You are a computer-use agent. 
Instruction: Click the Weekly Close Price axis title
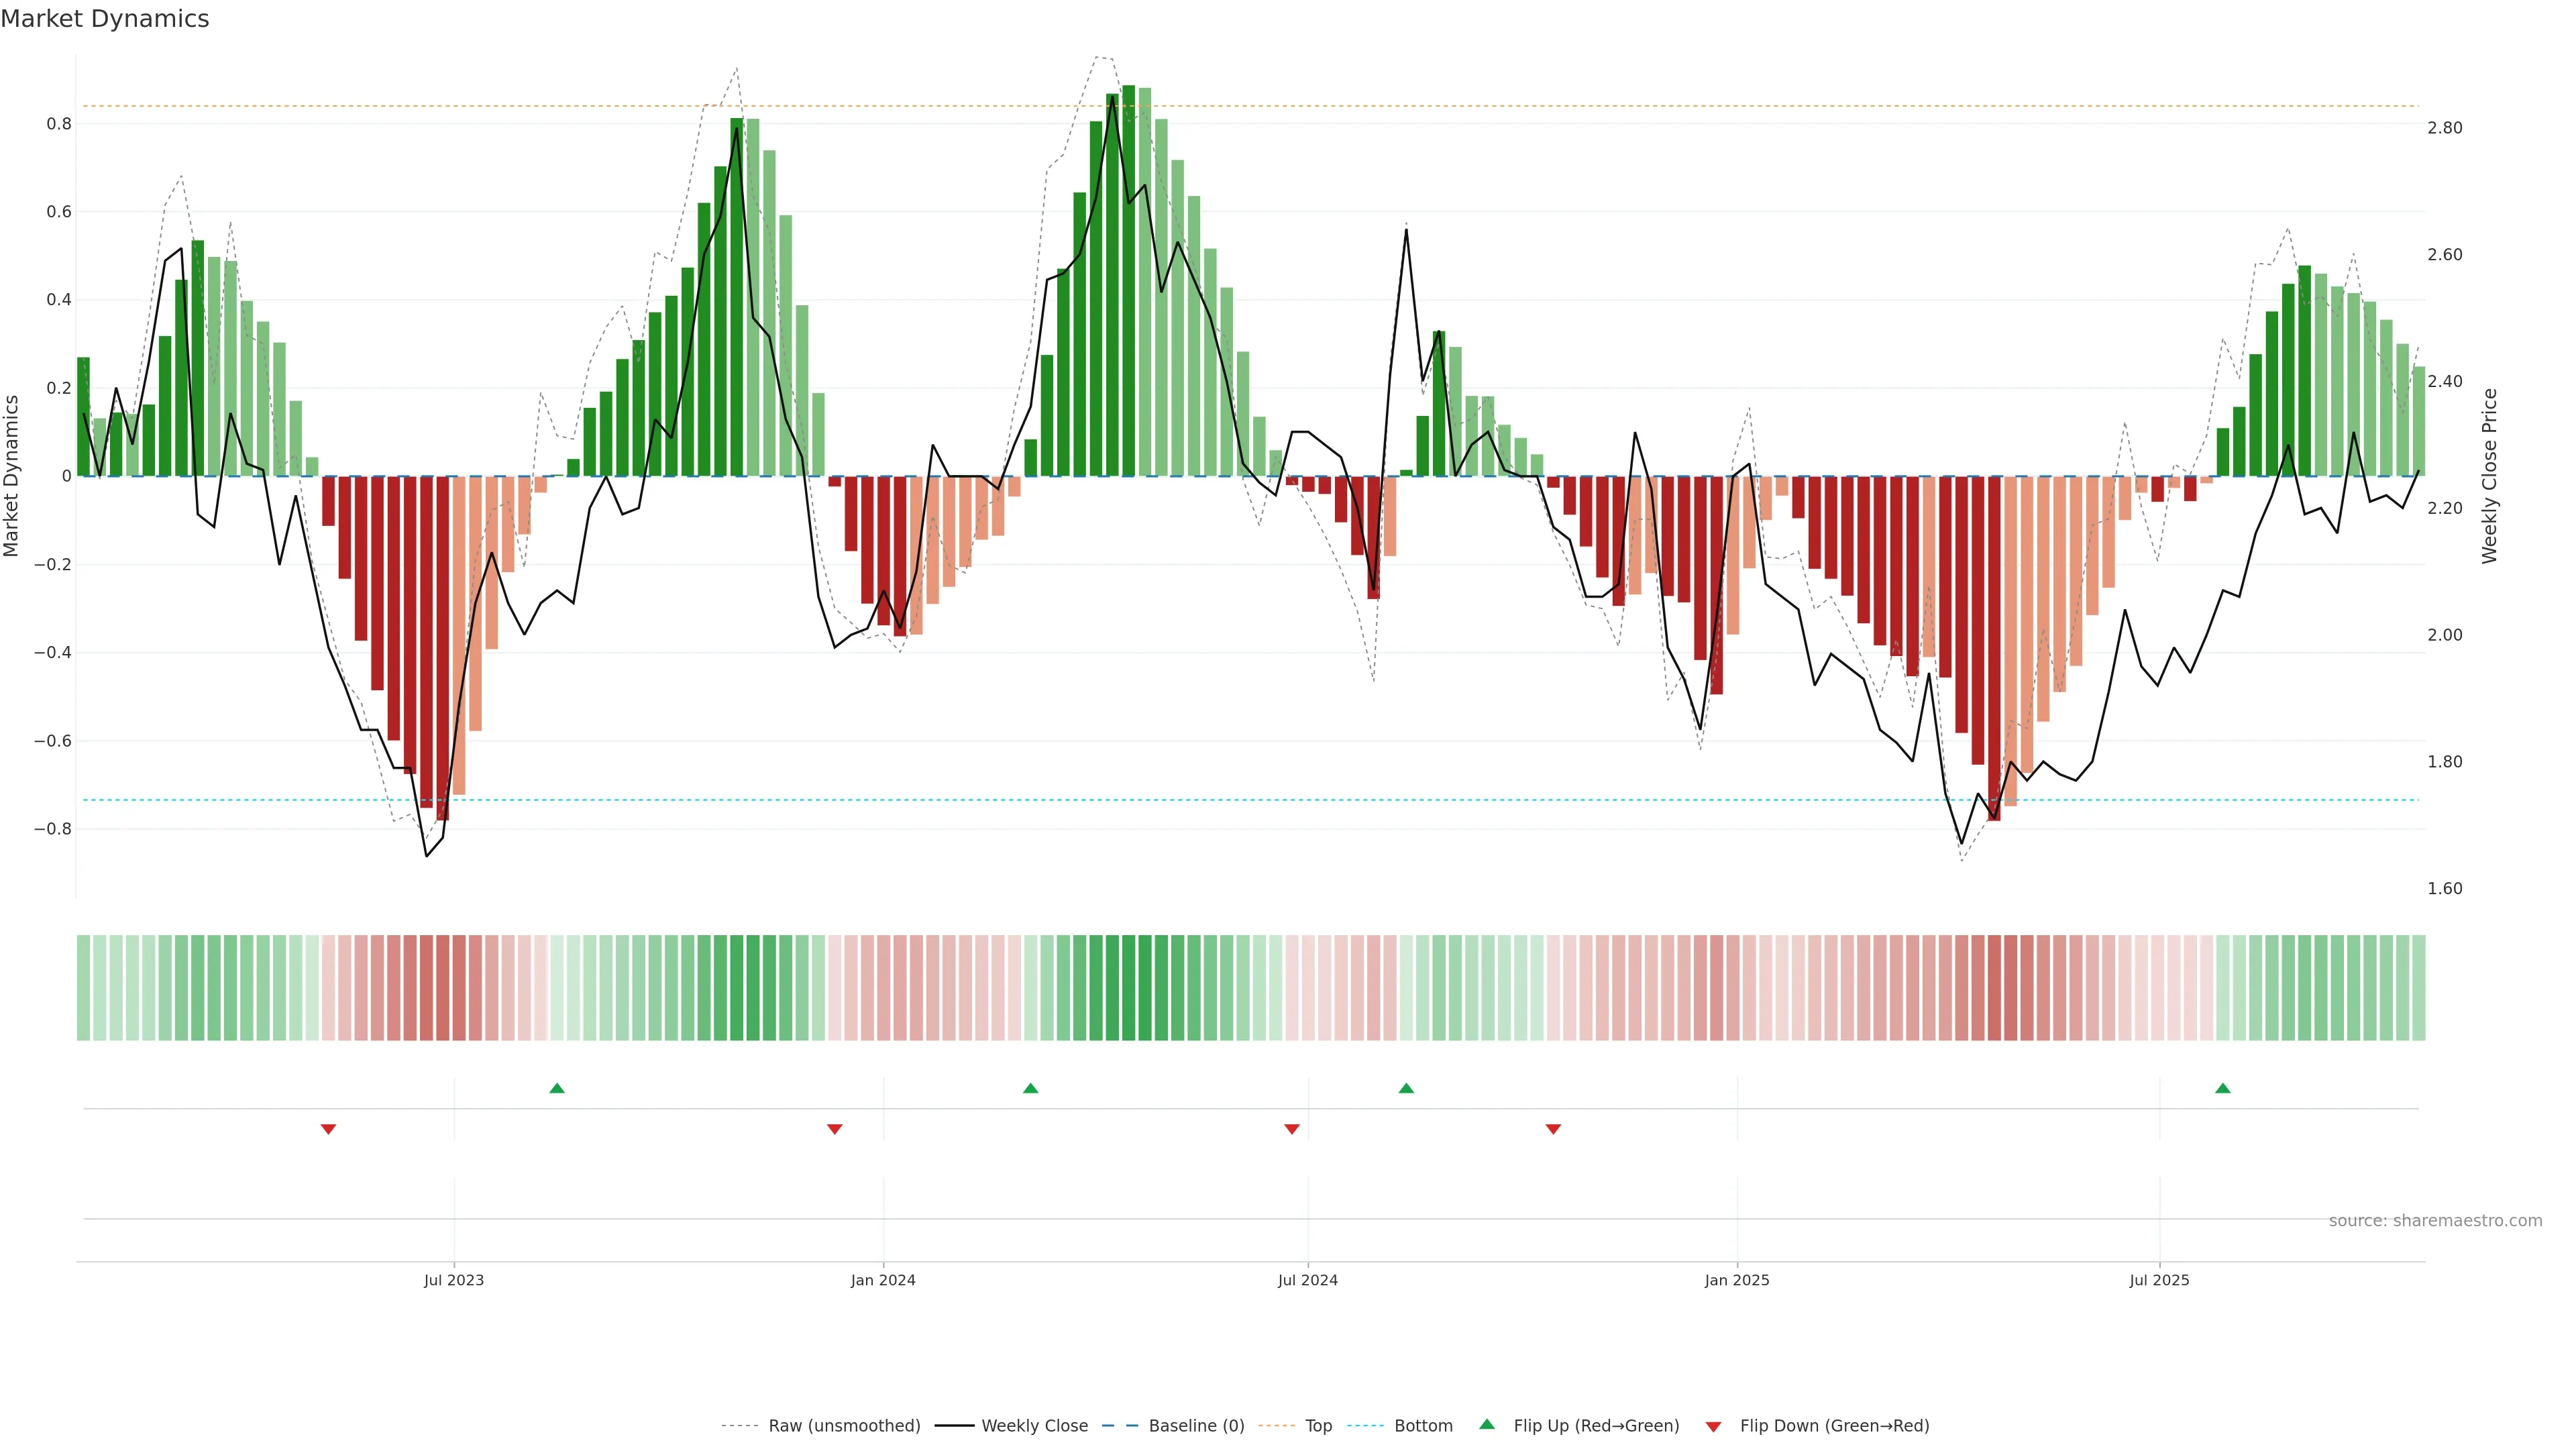(x=2489, y=476)
